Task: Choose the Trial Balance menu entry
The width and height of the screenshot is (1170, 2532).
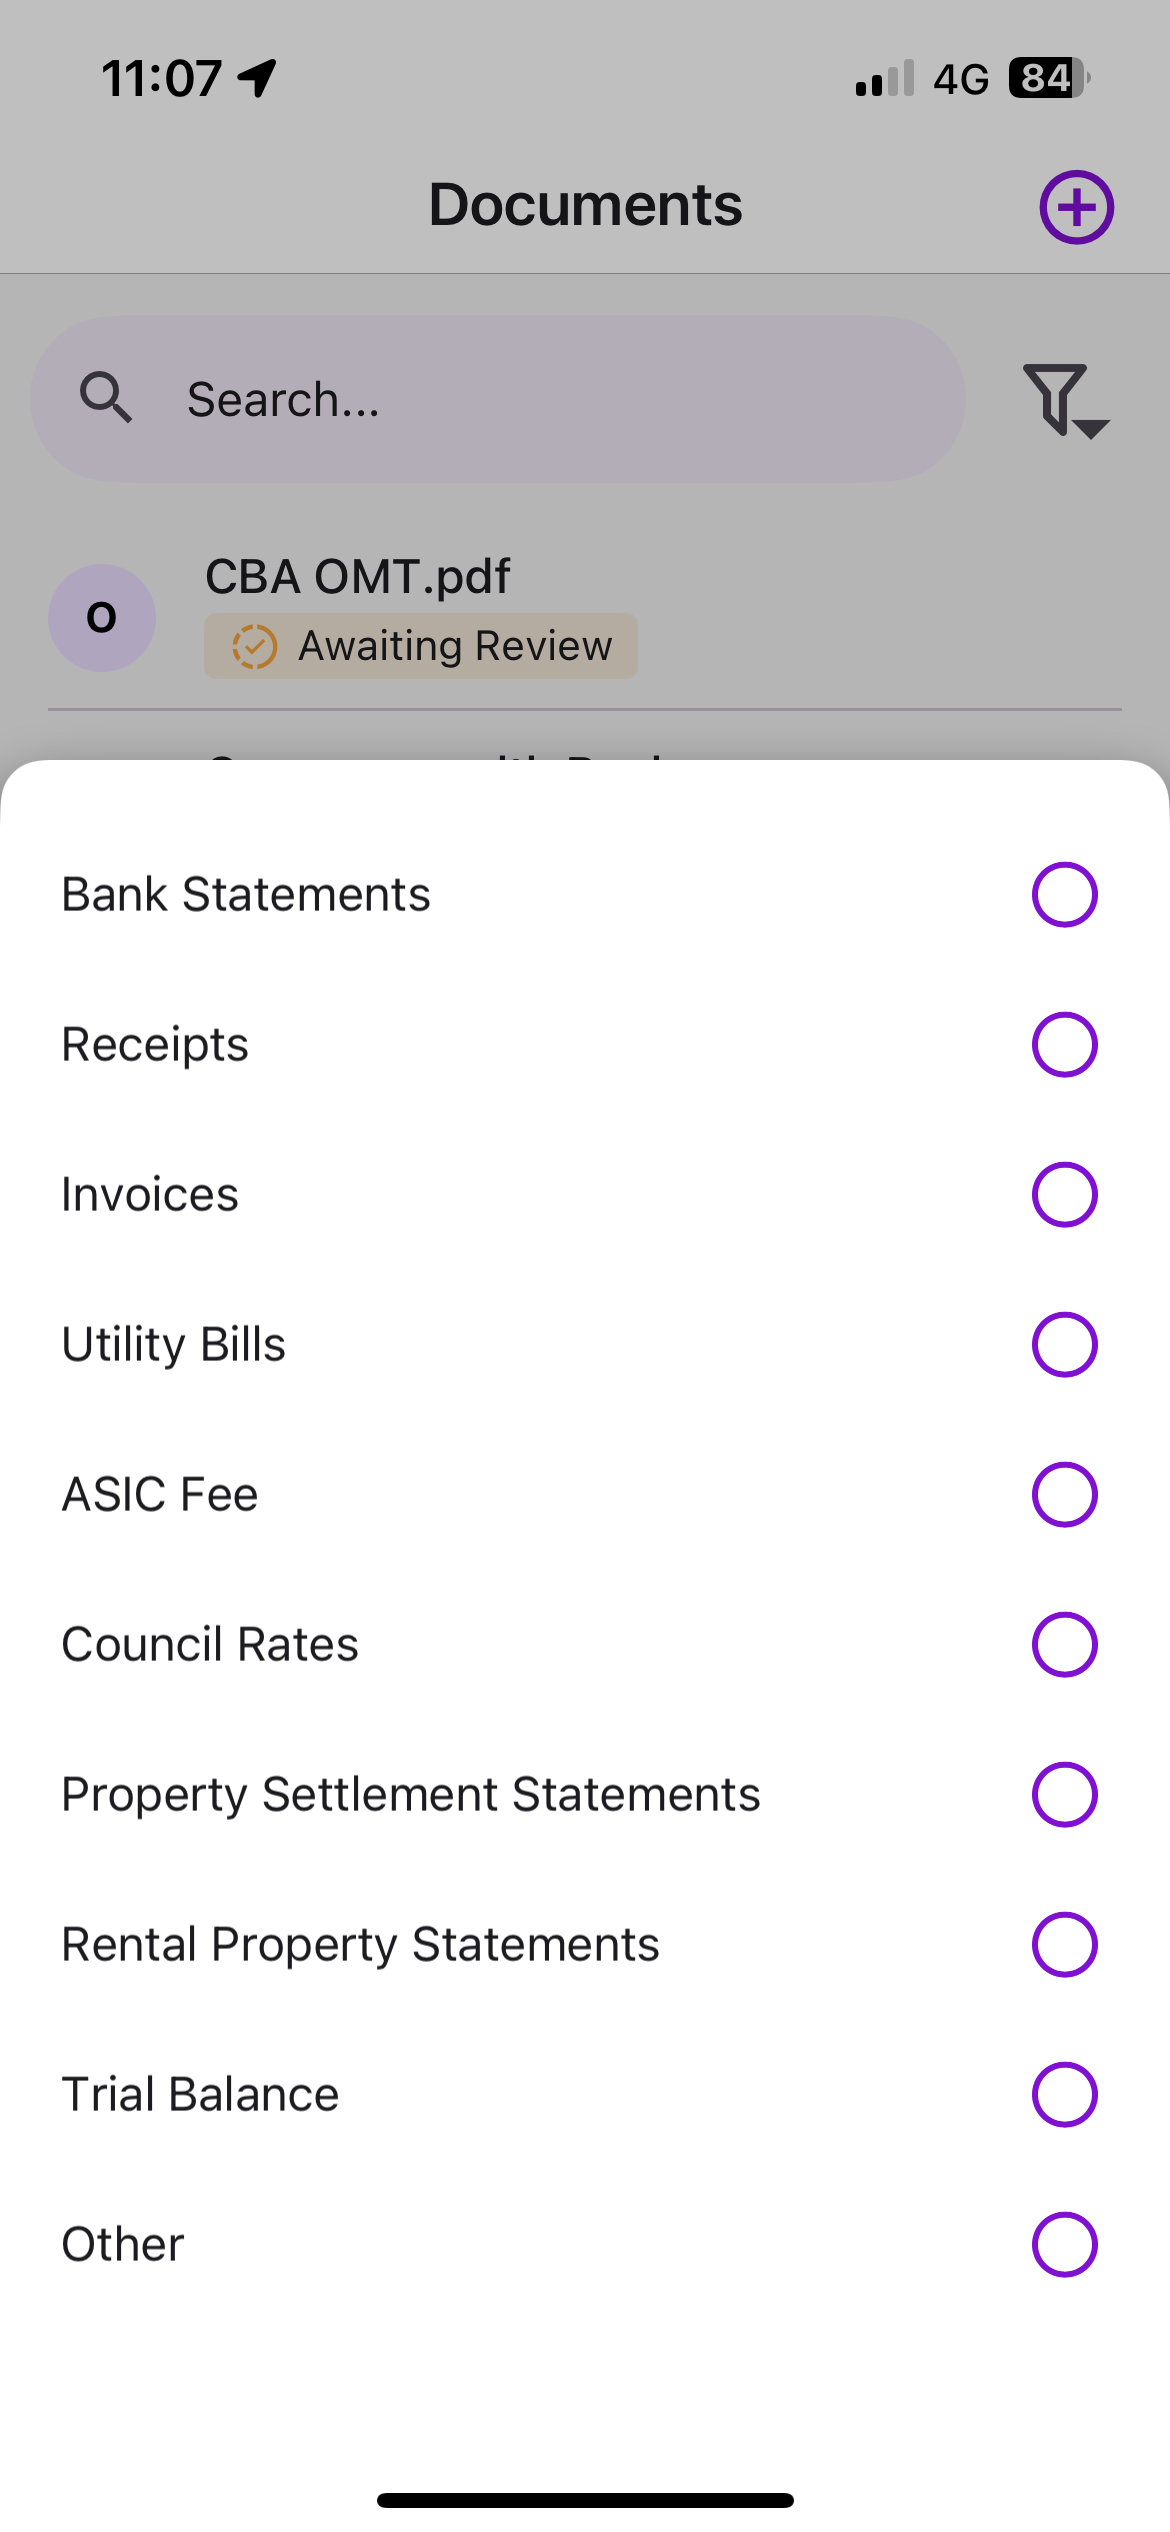Action: [585, 2094]
